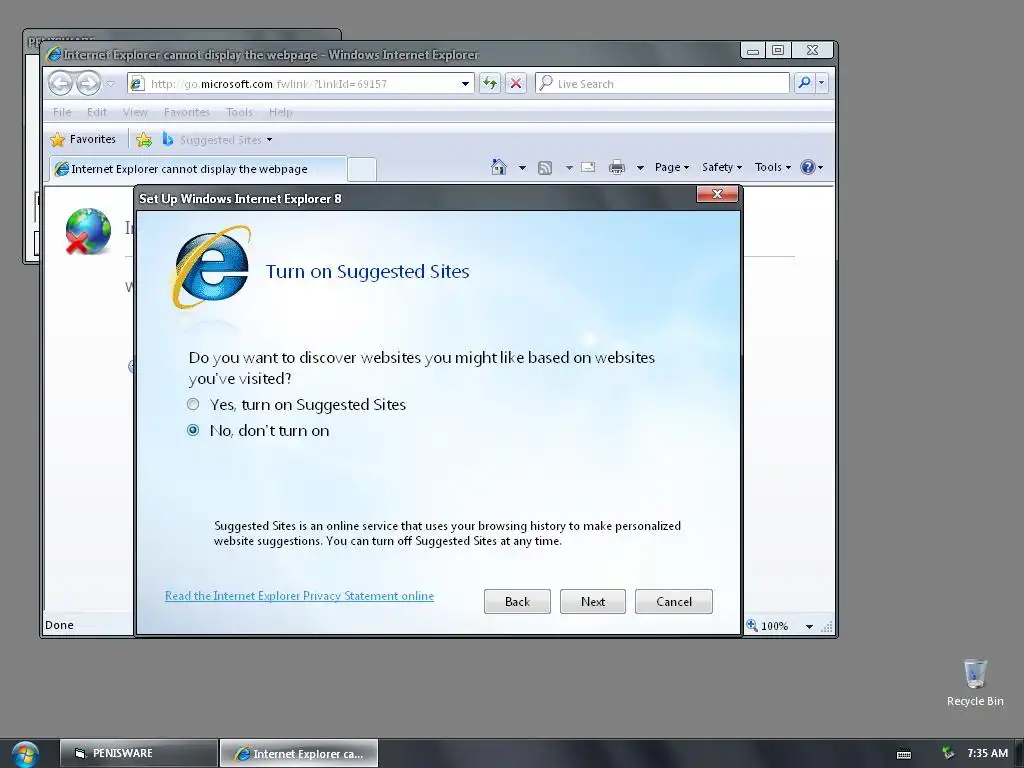Image resolution: width=1024 pixels, height=768 pixels.
Task: Click the 'Turn on Suggested Sites' heading
Action: pyautogui.click(x=367, y=272)
